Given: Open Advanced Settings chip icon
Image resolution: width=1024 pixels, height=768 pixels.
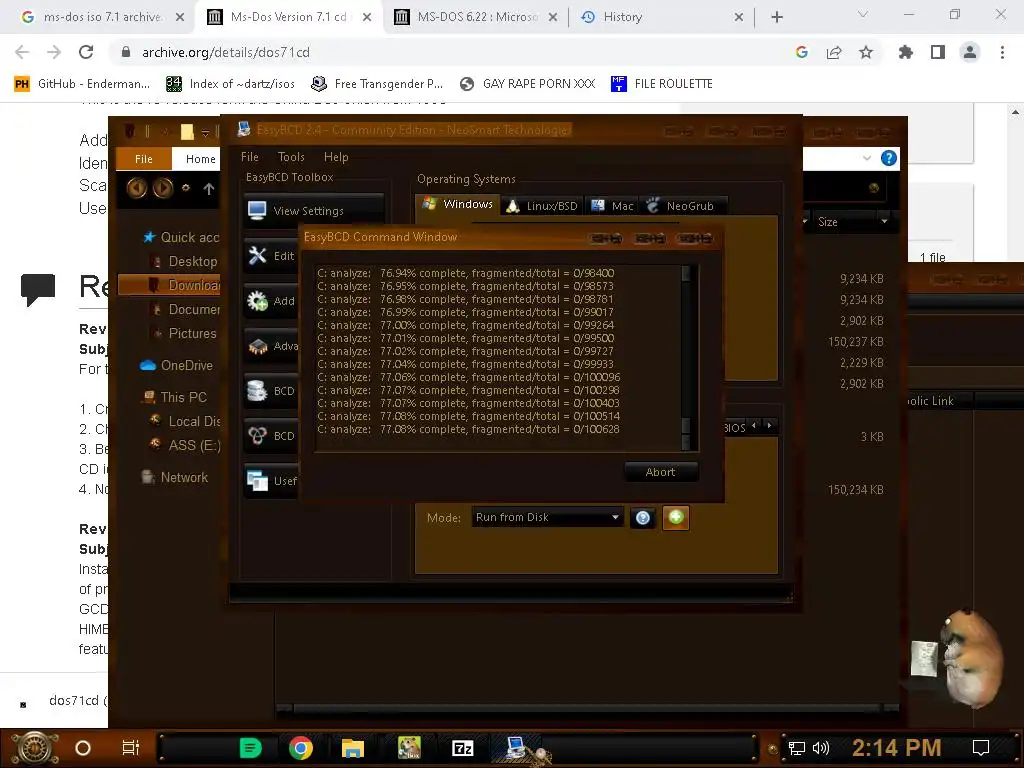Looking at the screenshot, I should pyautogui.click(x=257, y=346).
